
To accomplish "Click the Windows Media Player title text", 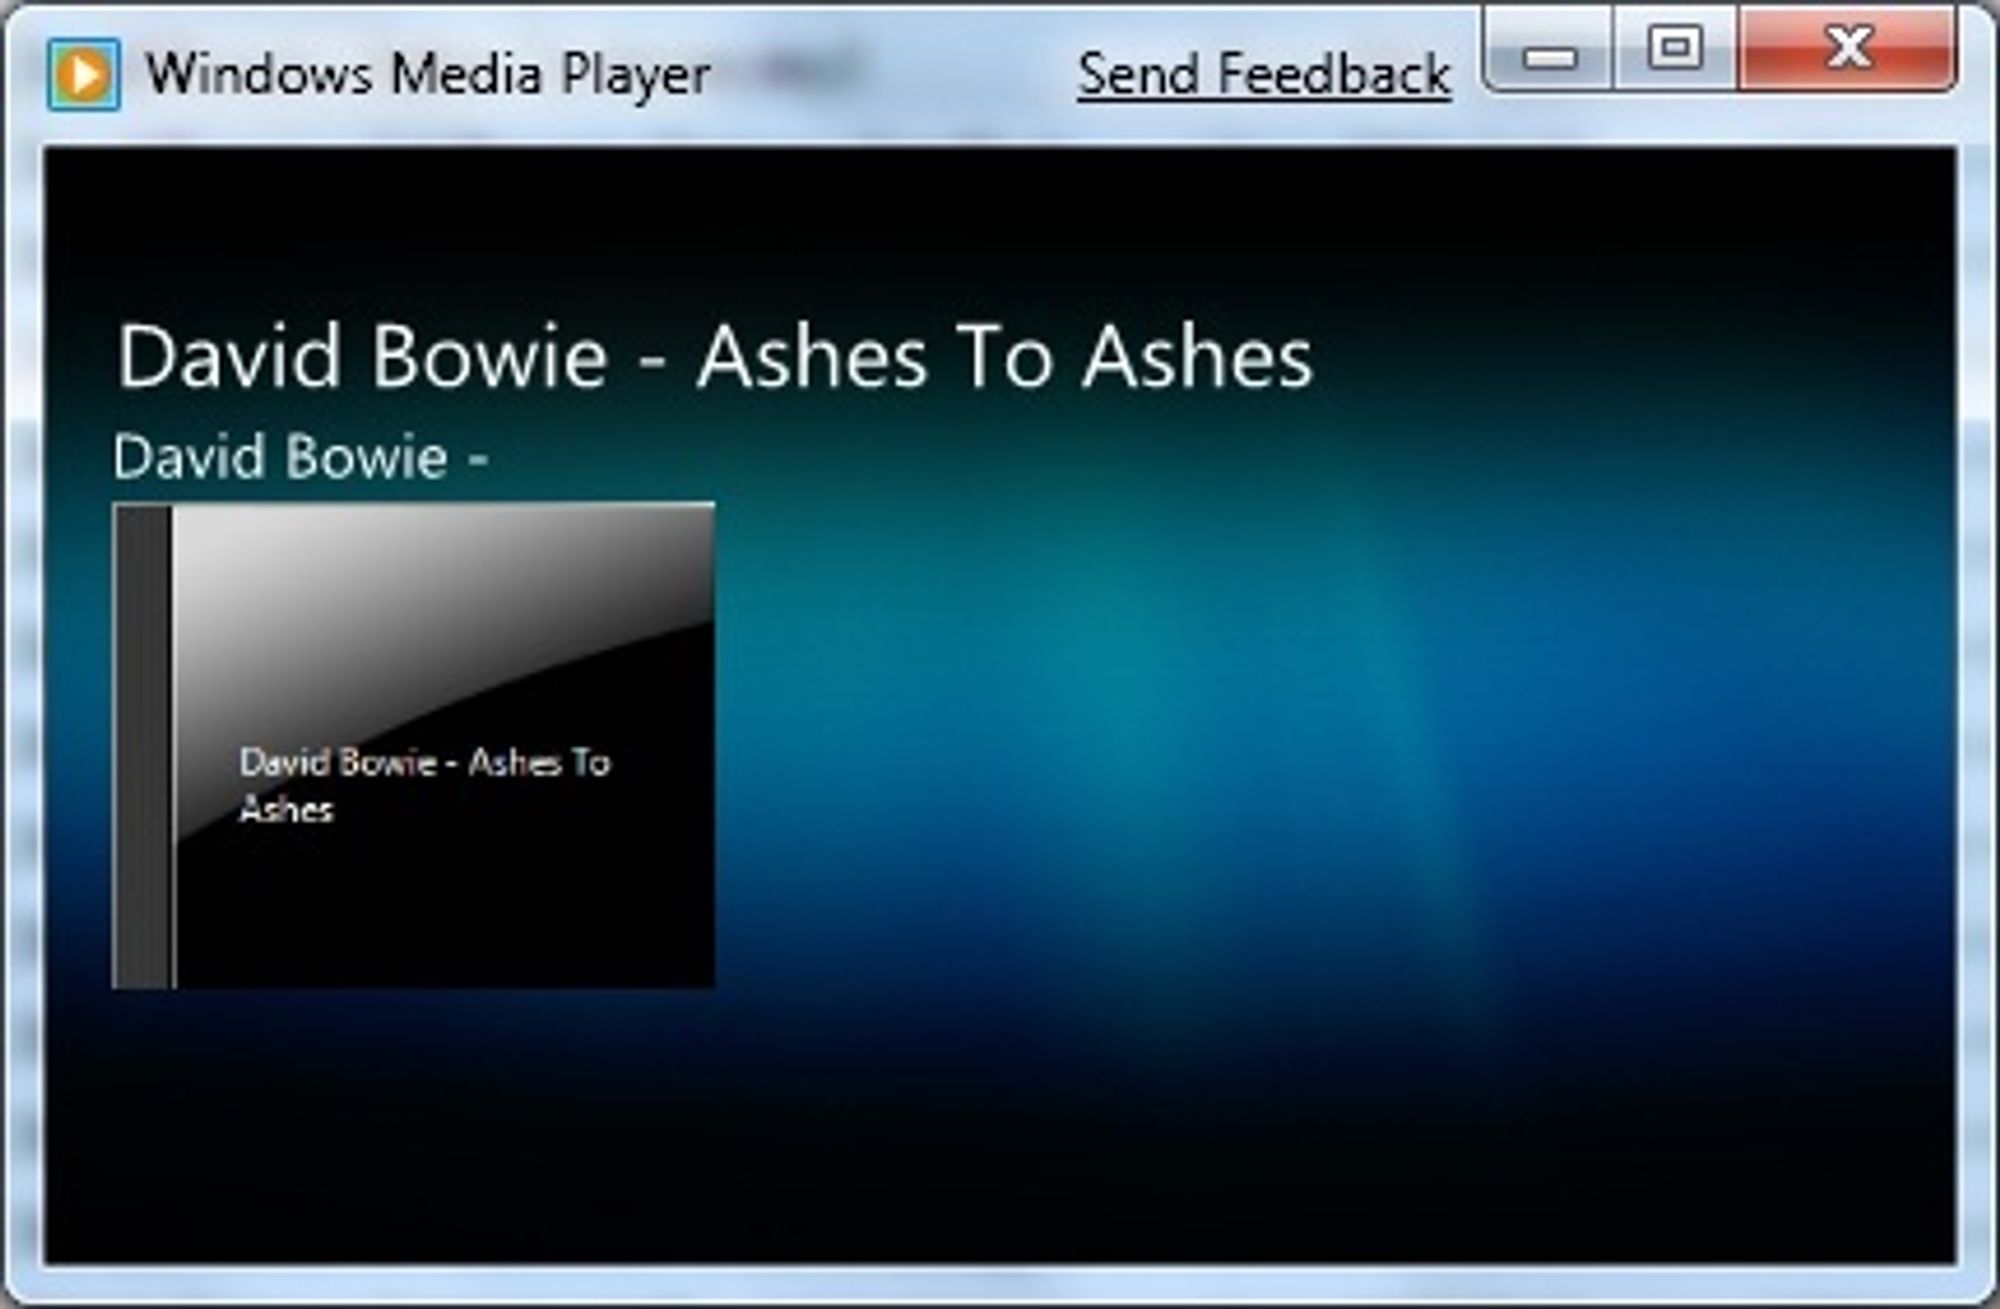I will click(428, 75).
